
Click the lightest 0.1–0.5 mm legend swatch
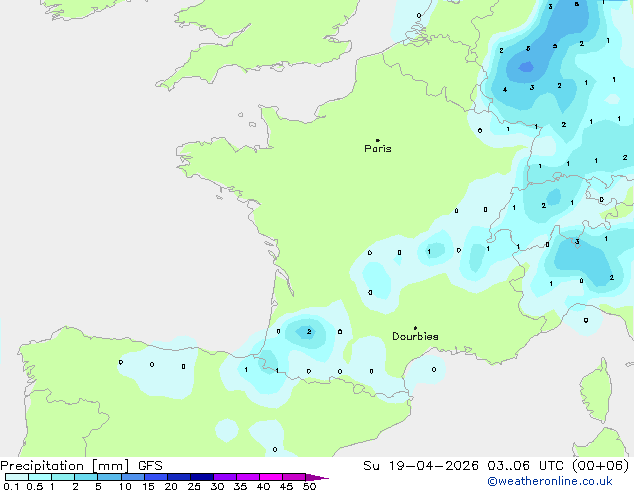[17, 477]
